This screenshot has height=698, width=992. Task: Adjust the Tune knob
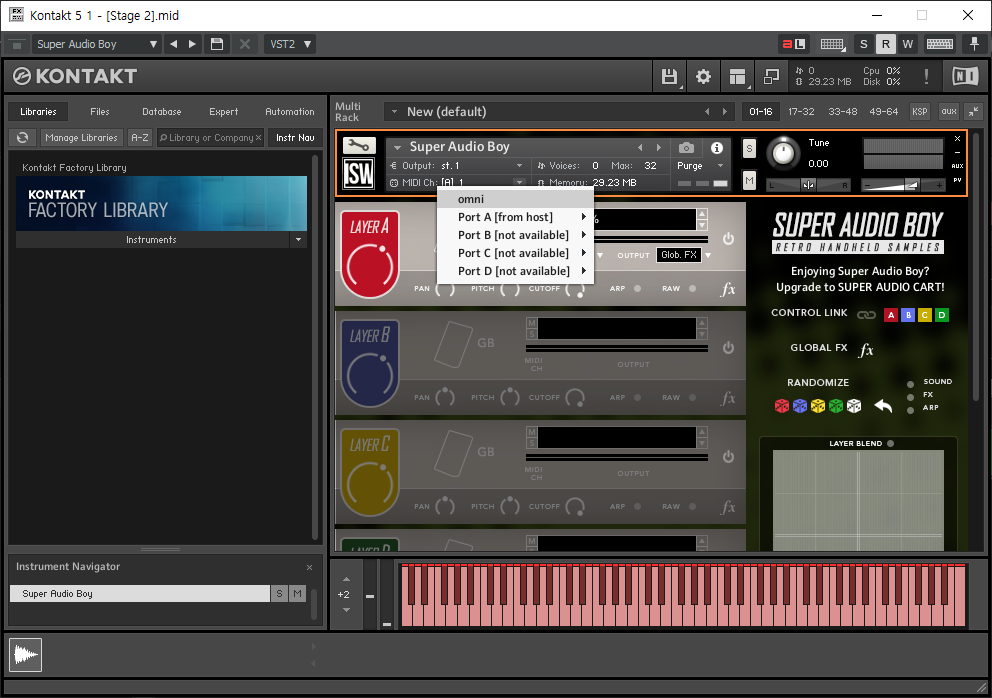[x=783, y=153]
